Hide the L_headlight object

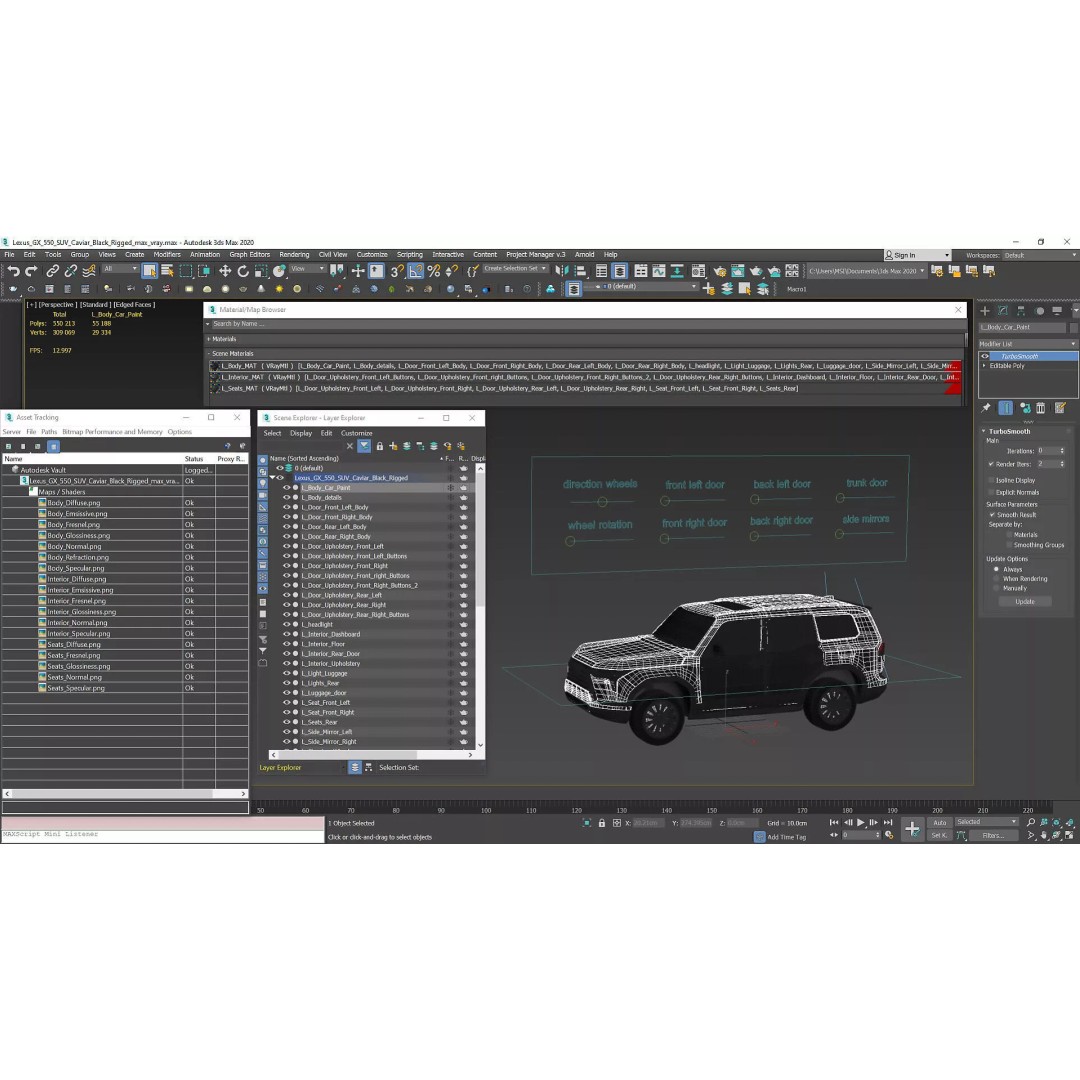(x=287, y=625)
